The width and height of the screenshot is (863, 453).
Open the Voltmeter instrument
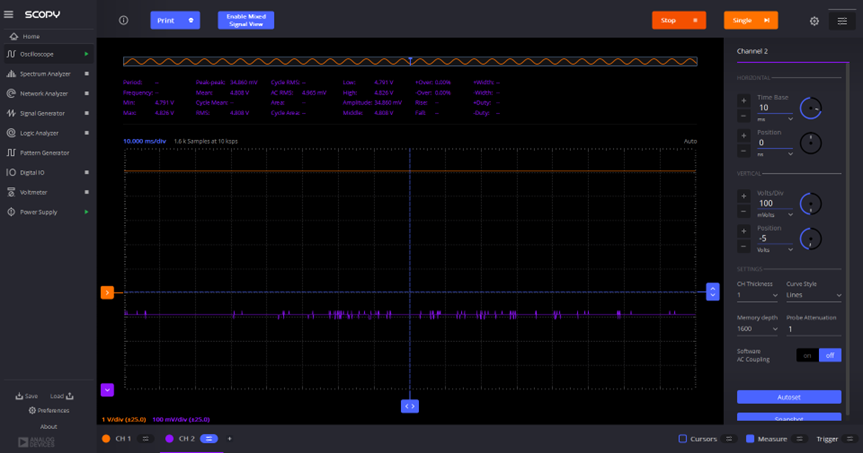[34, 193]
